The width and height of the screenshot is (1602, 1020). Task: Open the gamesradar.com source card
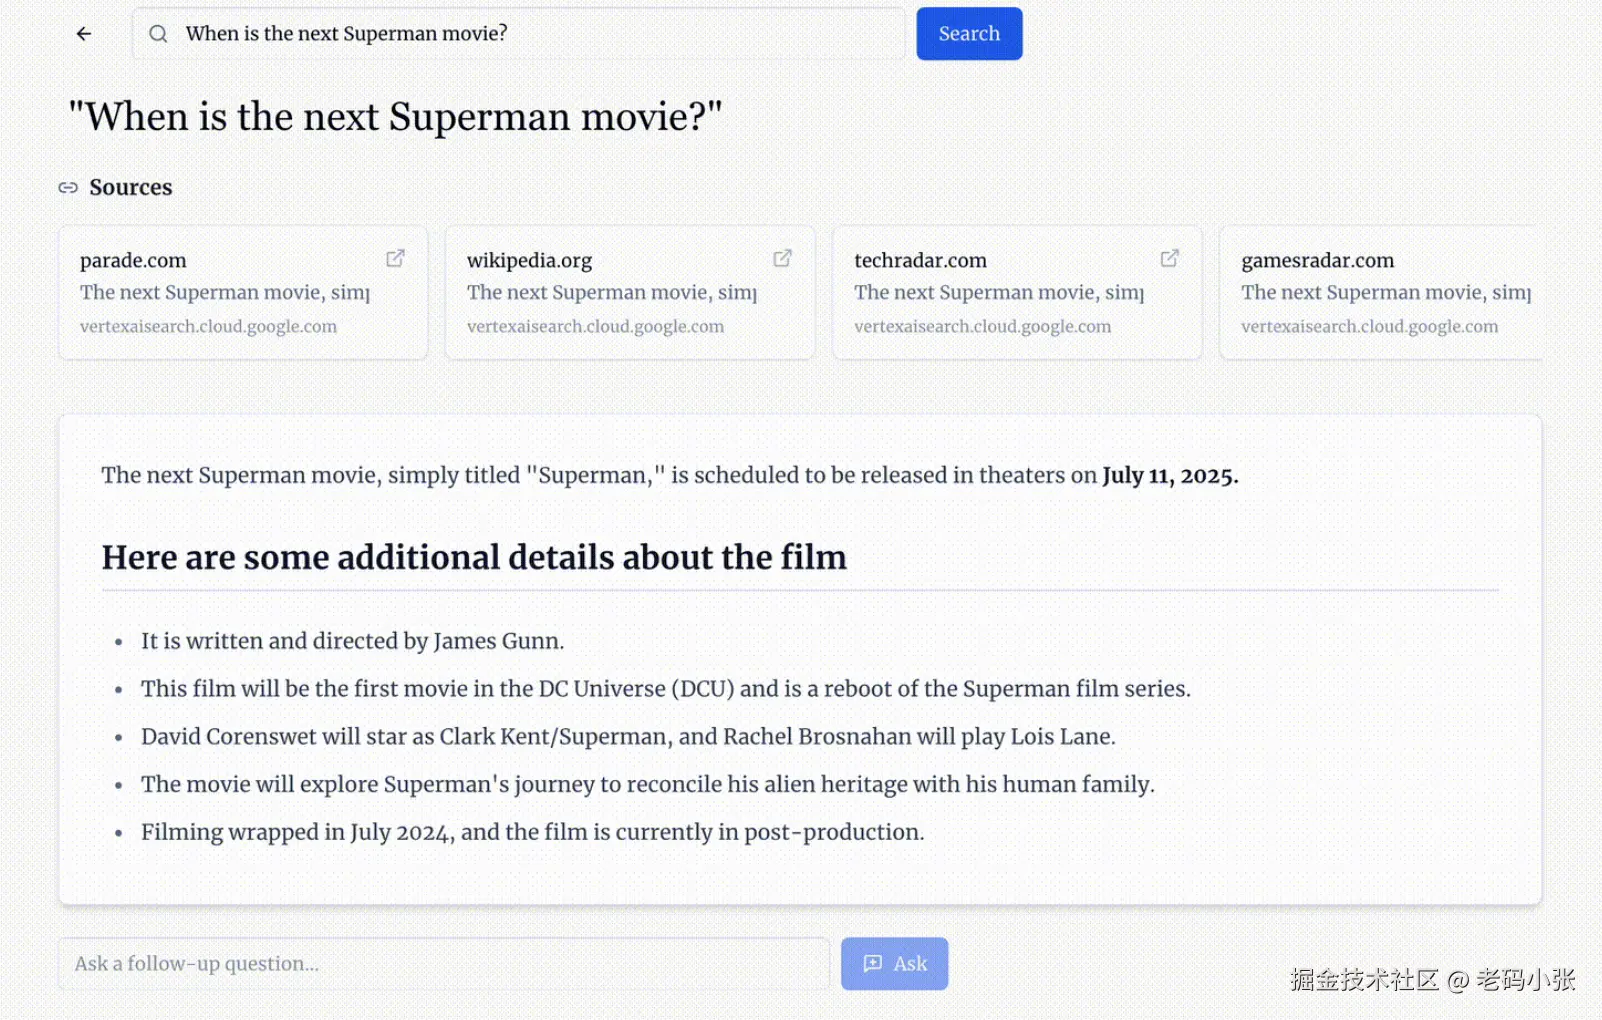coord(1380,293)
